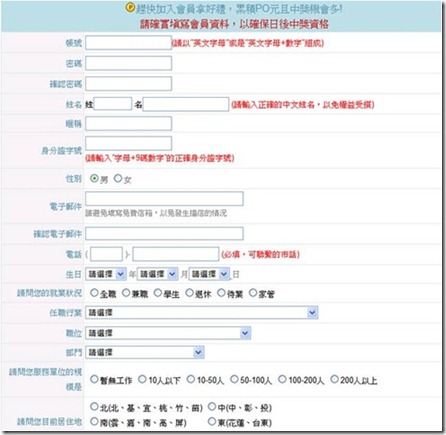Image resolution: width=446 pixels, height=435 pixels.
Task: Select 10-50人 company size option
Action: [x=191, y=379]
